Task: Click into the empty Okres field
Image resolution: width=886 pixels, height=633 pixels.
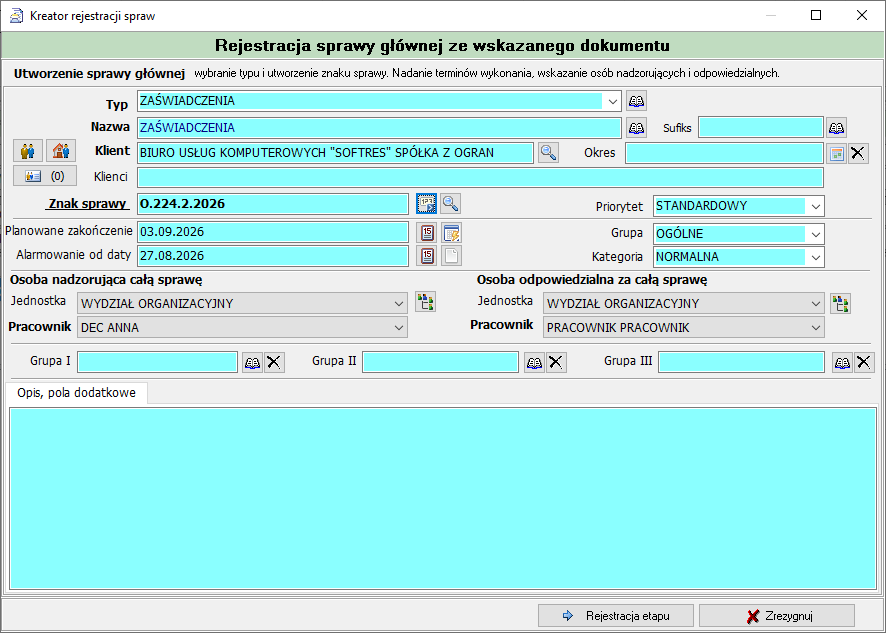Action: pyautogui.click(x=724, y=153)
